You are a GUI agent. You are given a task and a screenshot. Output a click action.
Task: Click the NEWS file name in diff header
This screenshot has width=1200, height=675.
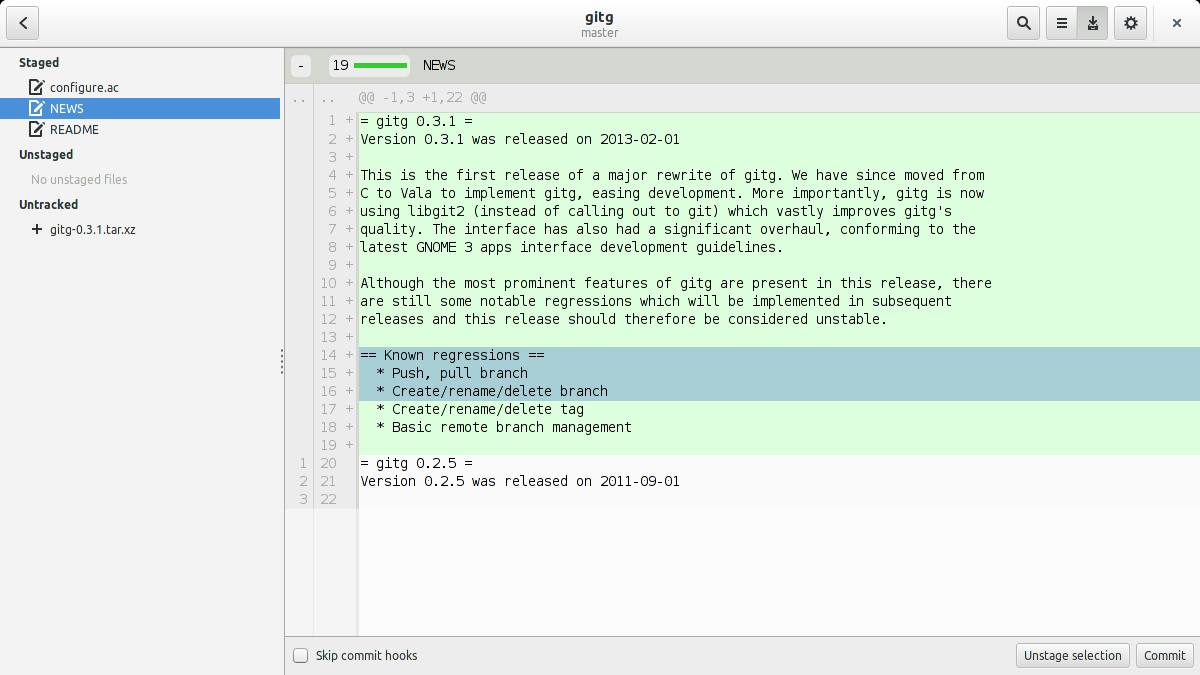click(x=439, y=65)
